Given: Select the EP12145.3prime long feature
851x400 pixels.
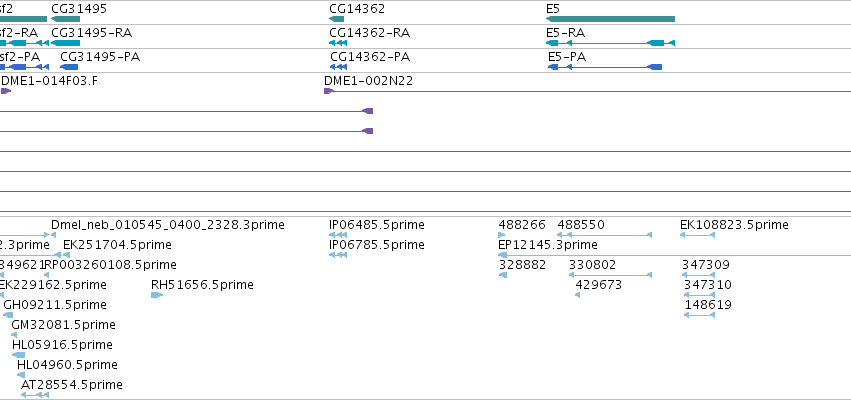Looking at the screenshot, I should point(675,255).
